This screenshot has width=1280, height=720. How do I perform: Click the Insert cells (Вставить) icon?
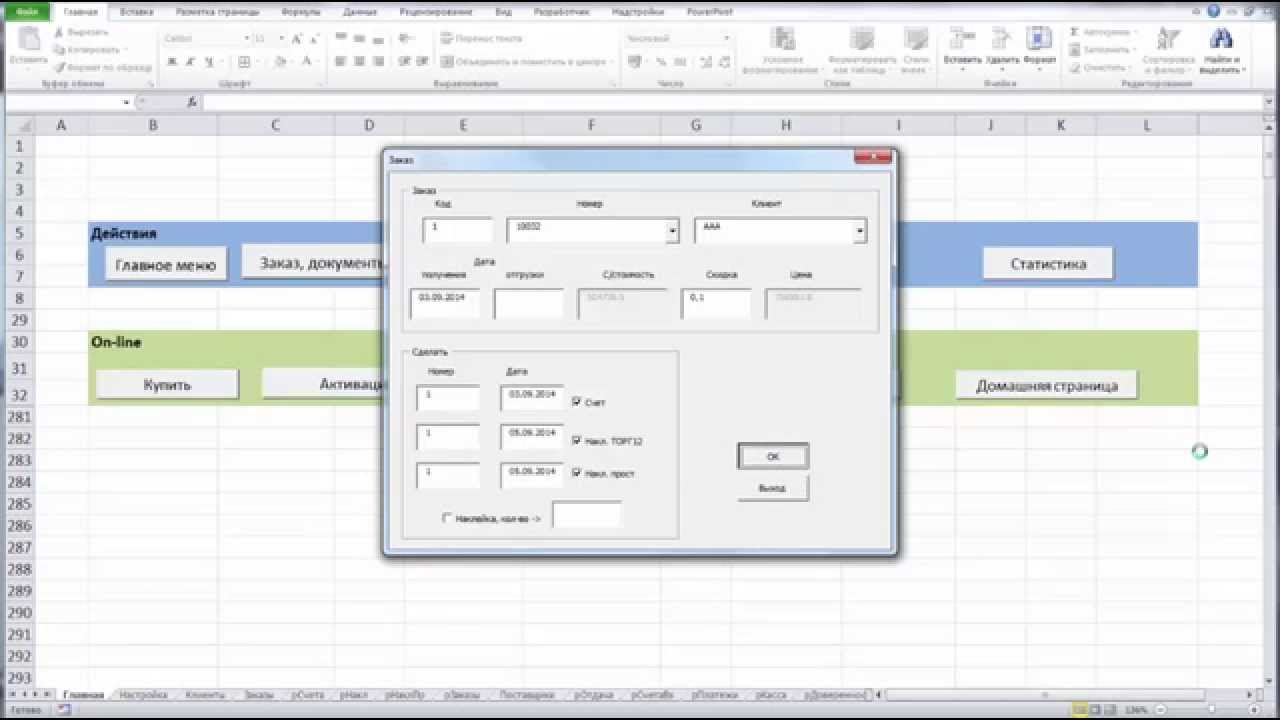pyautogui.click(x=962, y=38)
